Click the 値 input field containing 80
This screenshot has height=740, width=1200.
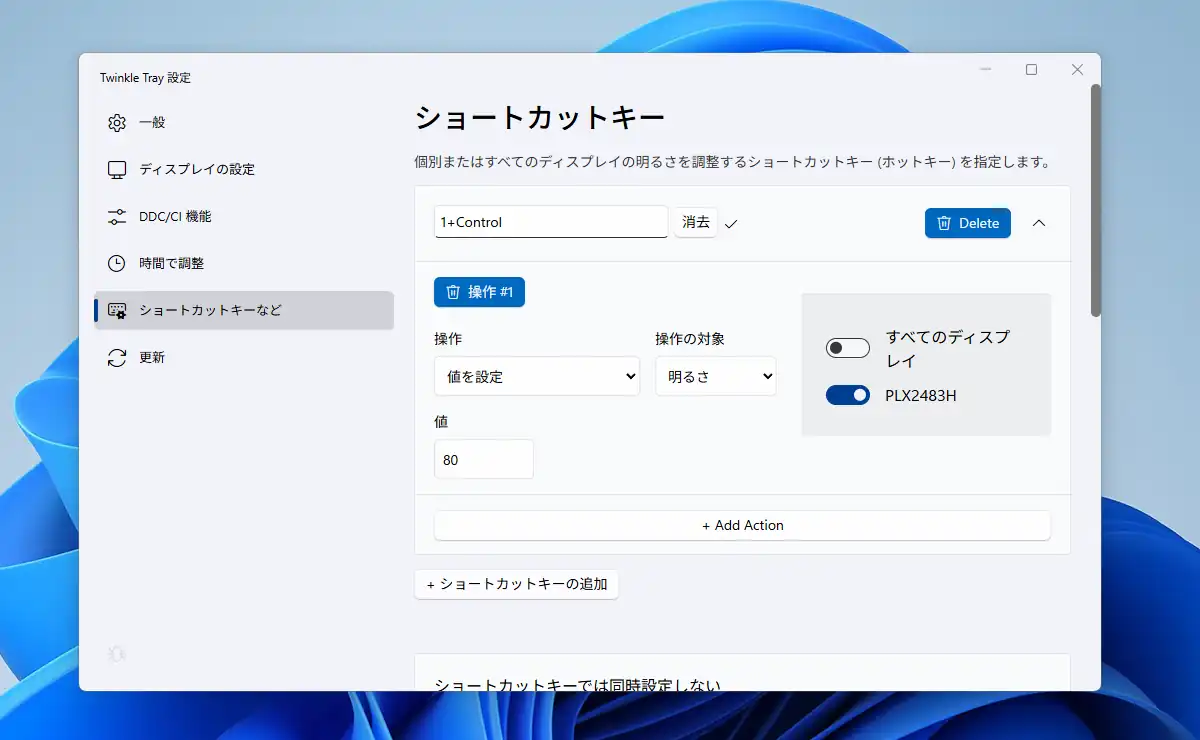click(x=484, y=460)
